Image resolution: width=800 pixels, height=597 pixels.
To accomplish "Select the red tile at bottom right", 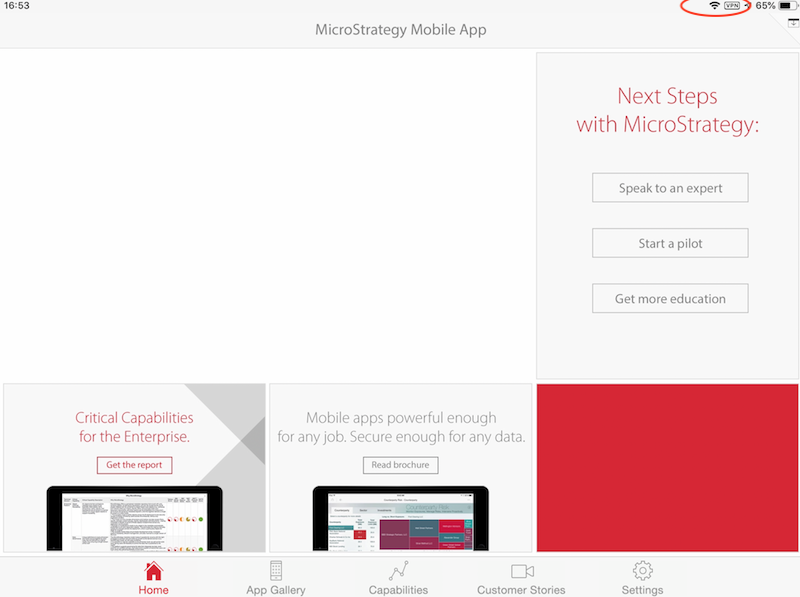I will point(666,467).
